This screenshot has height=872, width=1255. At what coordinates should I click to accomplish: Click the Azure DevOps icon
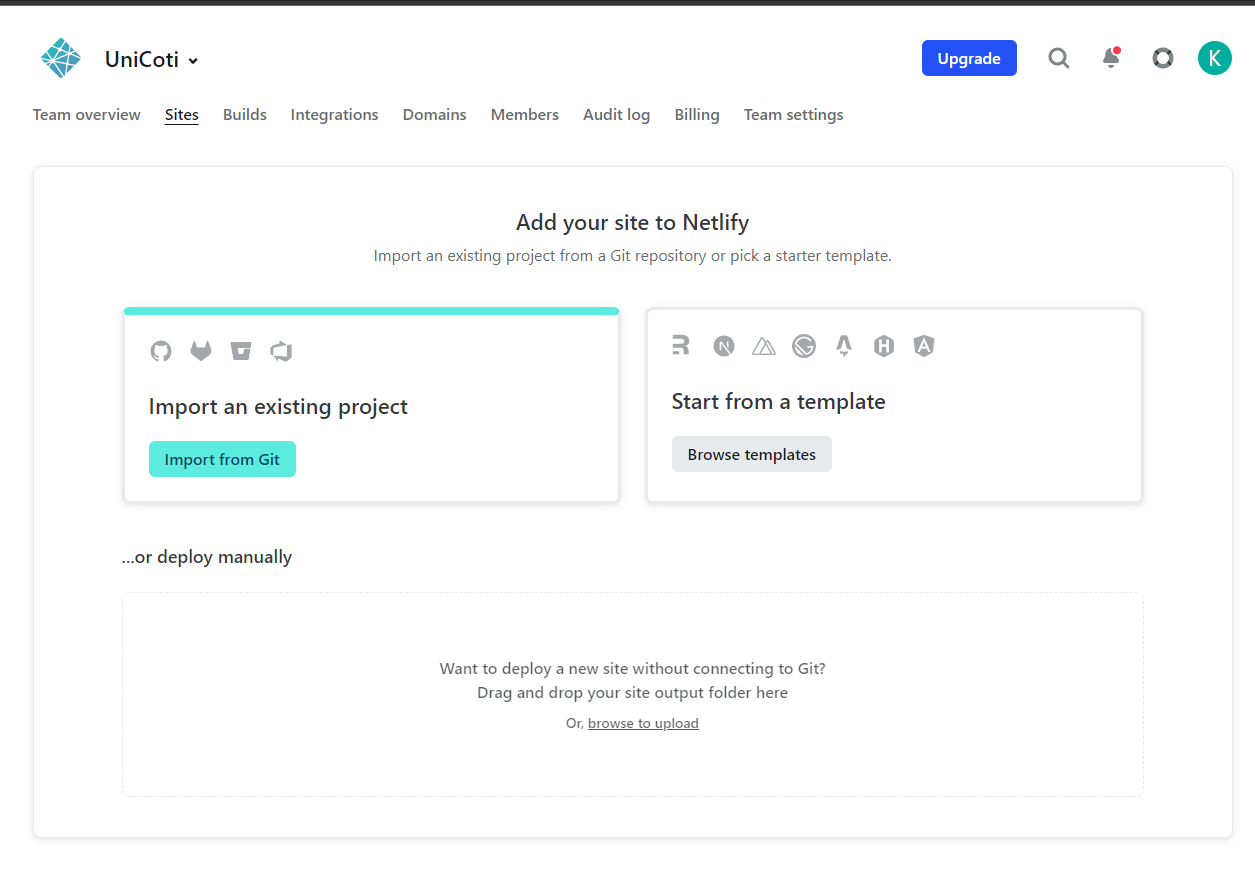[281, 351]
